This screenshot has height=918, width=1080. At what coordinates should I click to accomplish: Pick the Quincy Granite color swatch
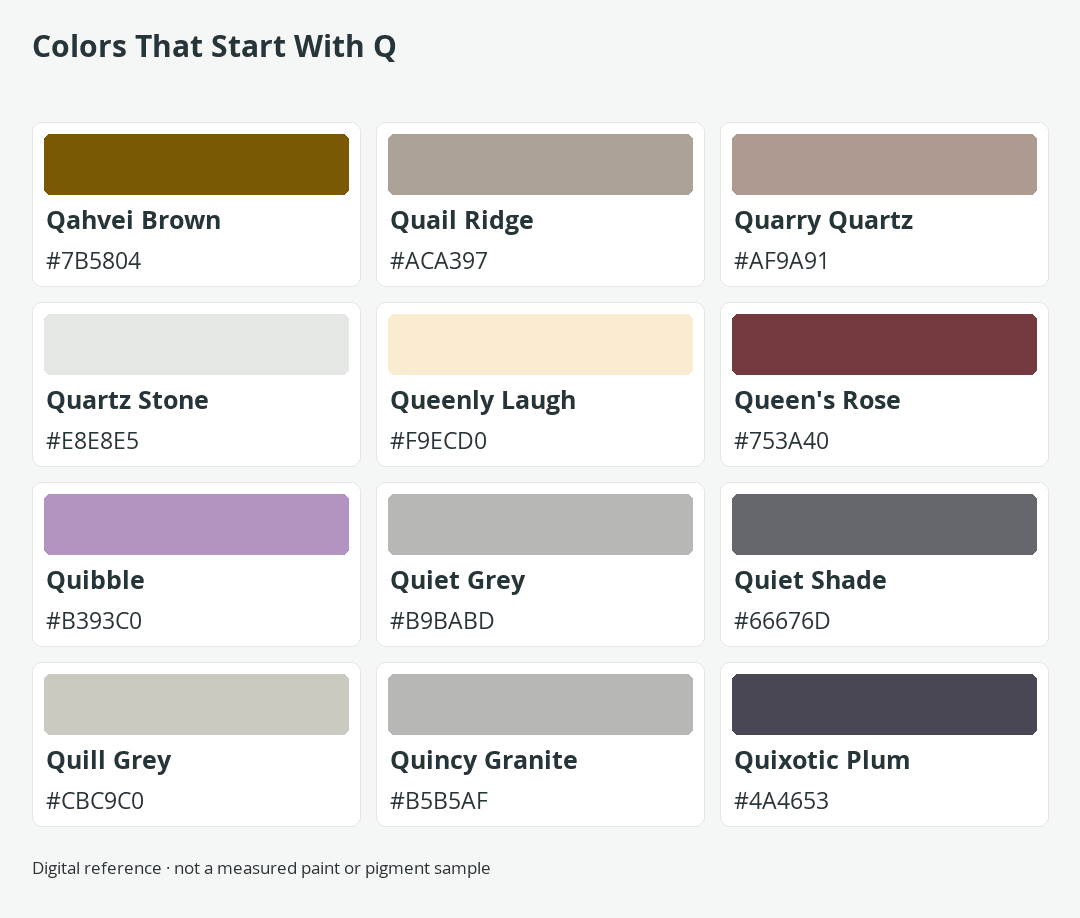[x=541, y=705]
